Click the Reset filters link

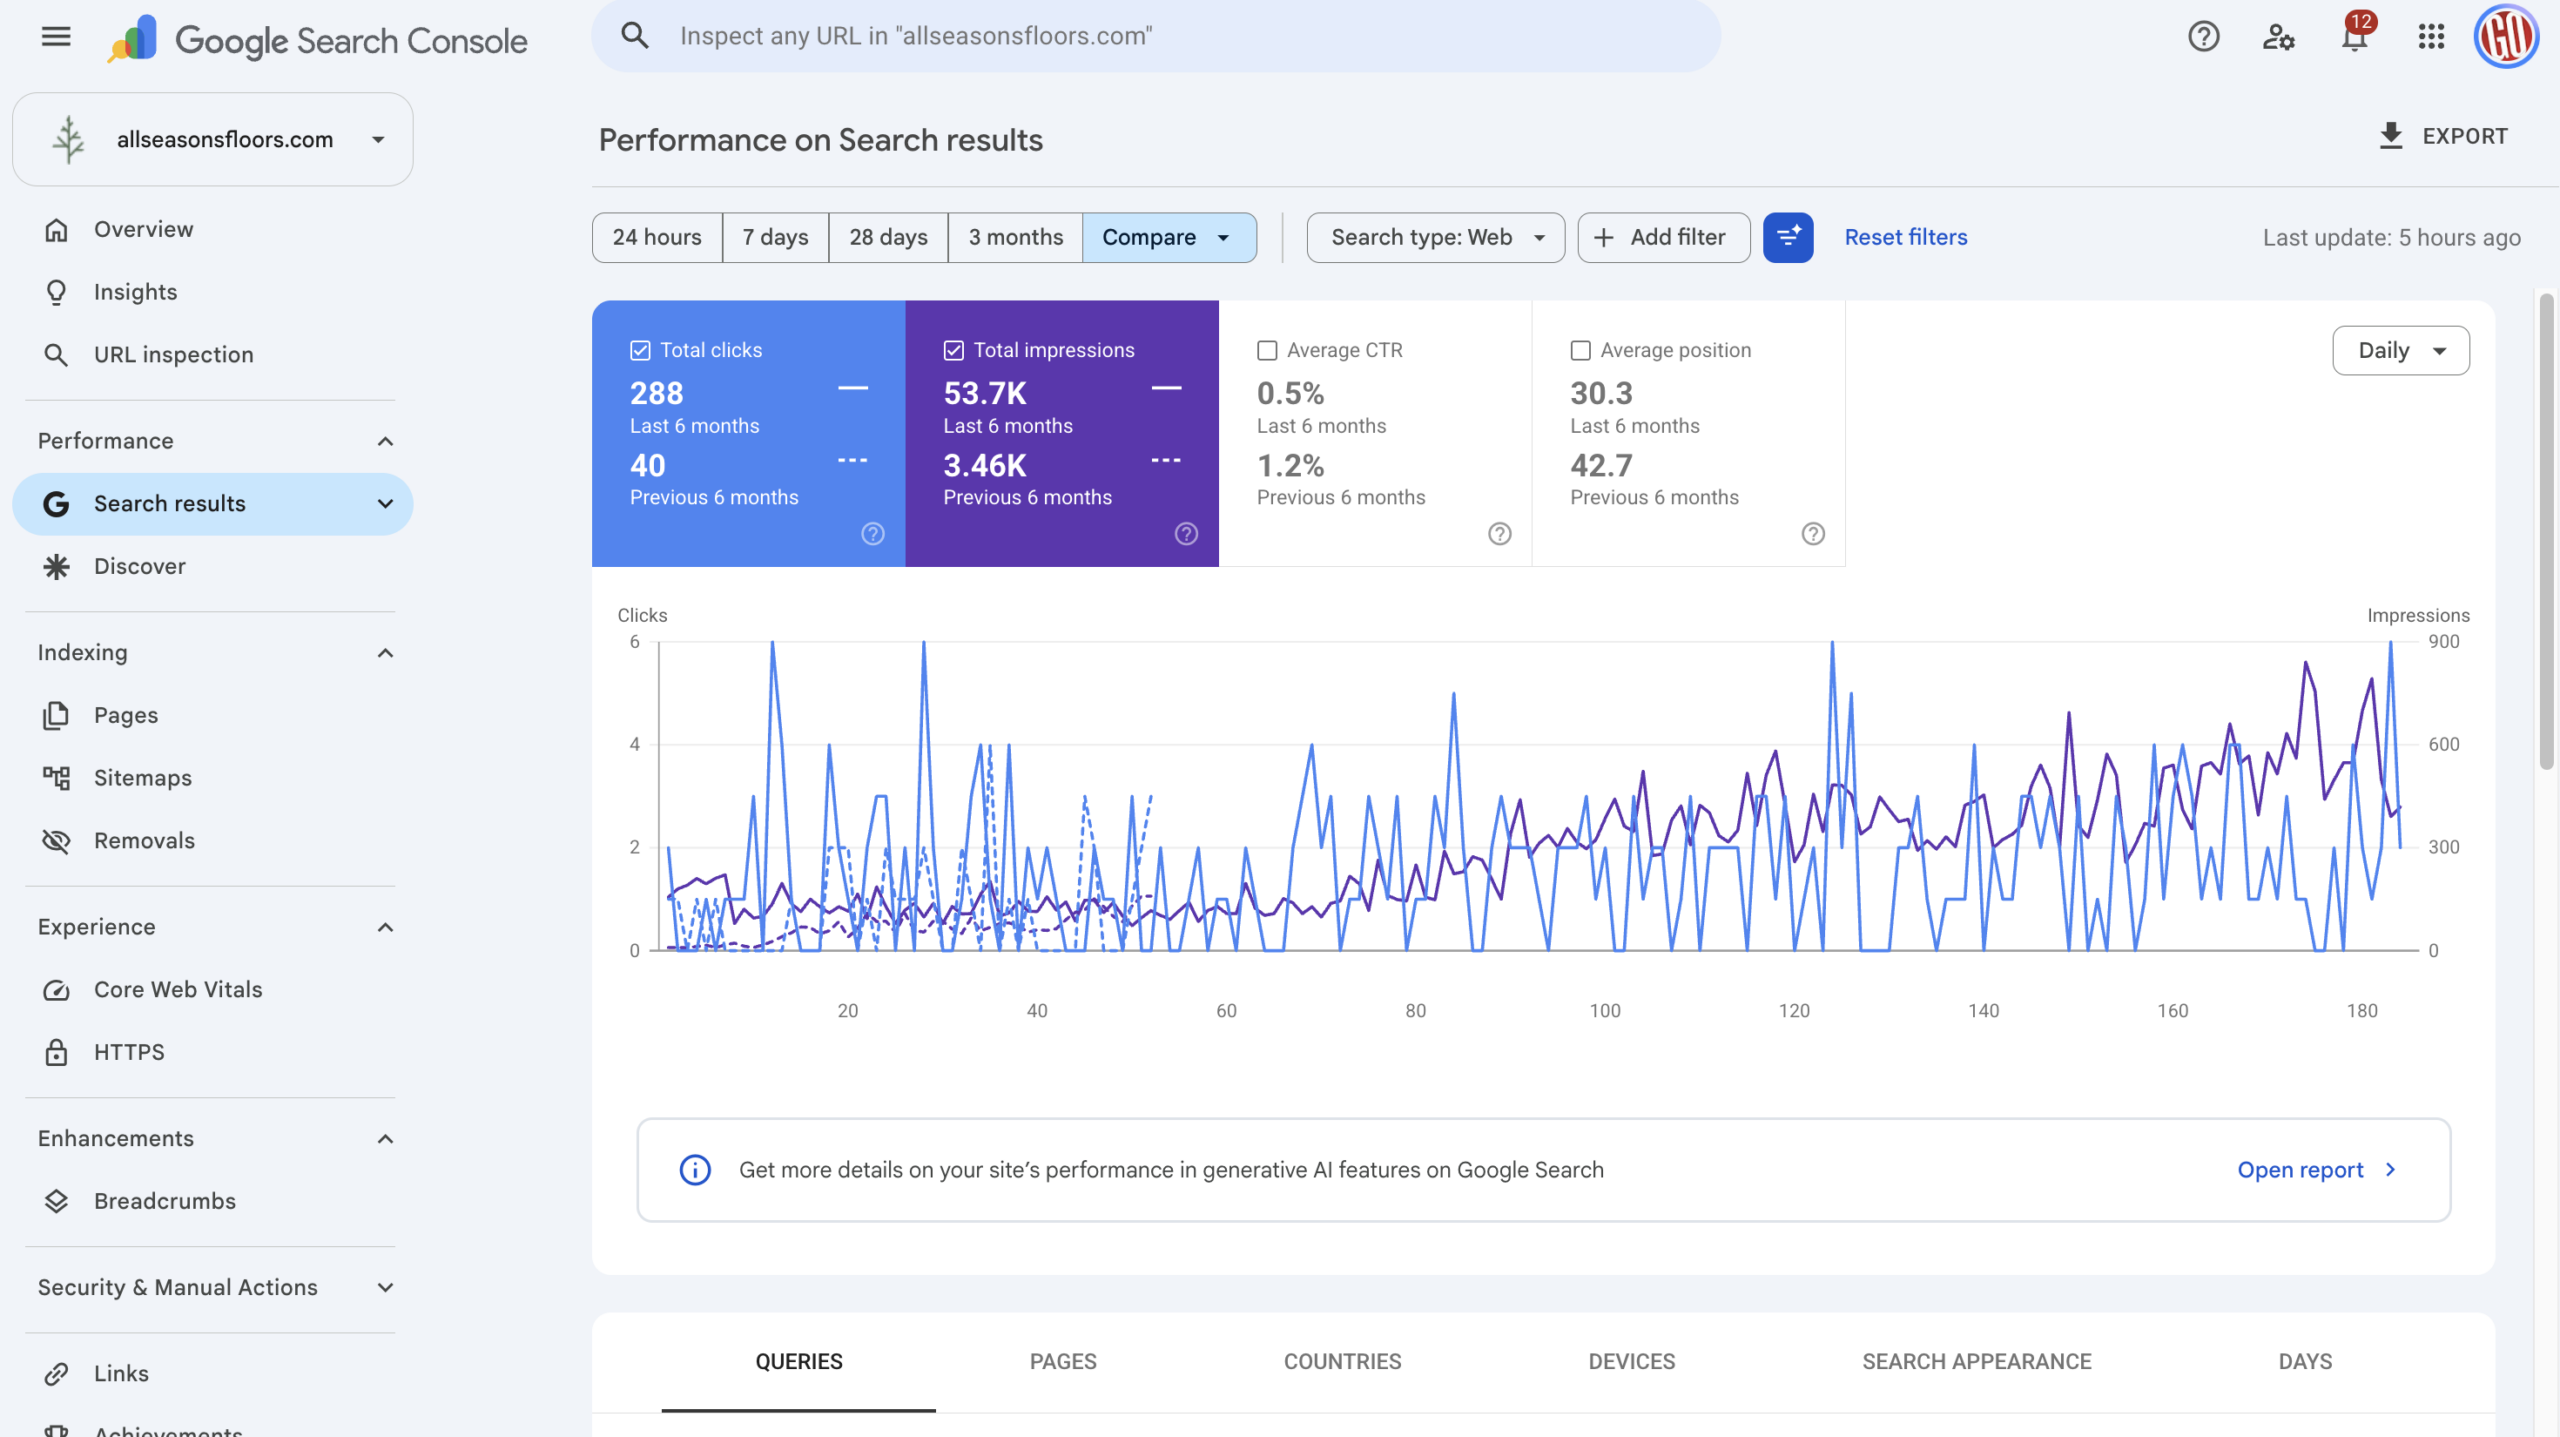coord(1905,237)
